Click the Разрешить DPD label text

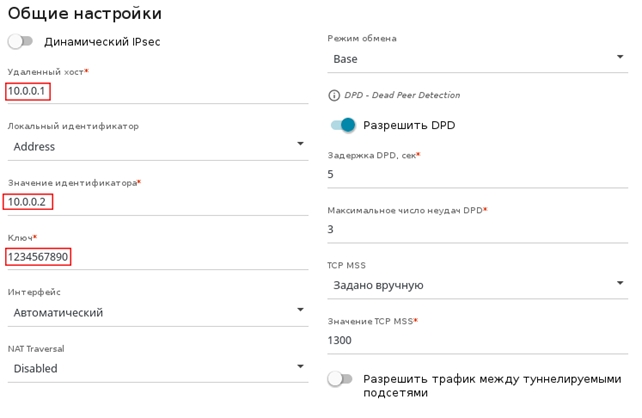(x=409, y=125)
